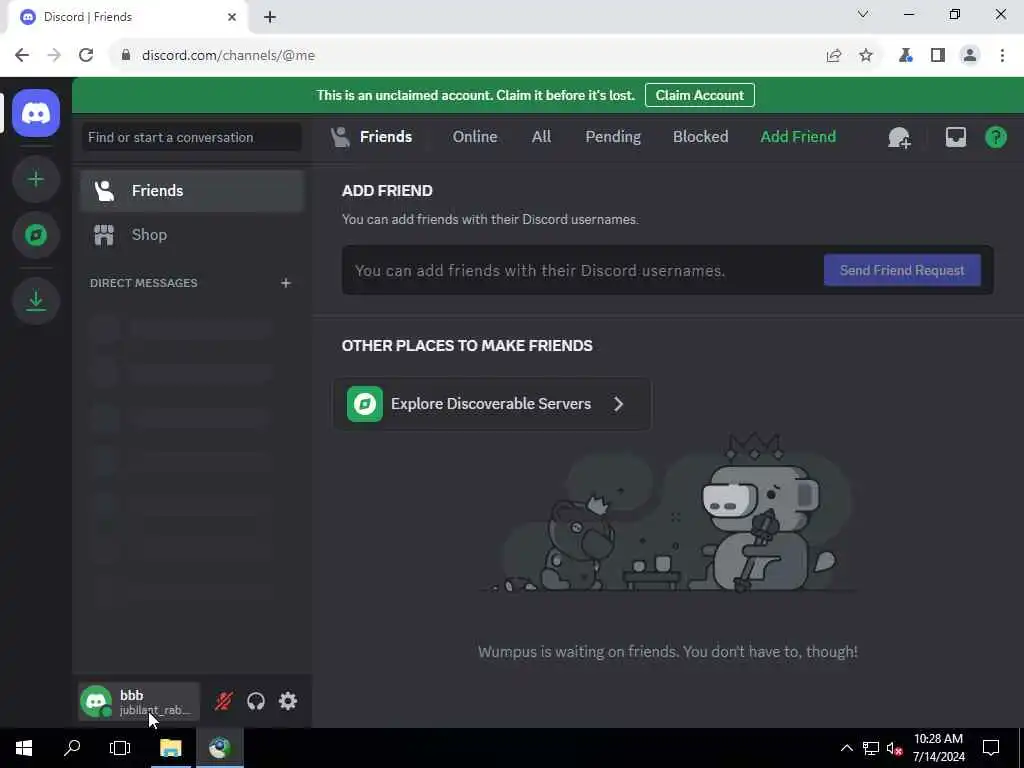Viewport: 1024px width, 768px height.
Task: Toggle the browser side panel icon
Action: [x=938, y=56]
